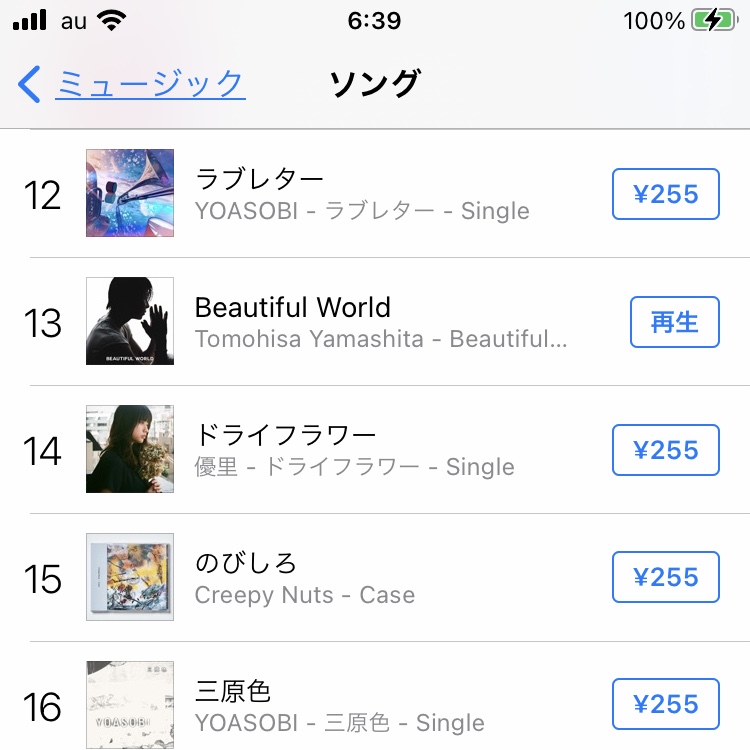Select the ラブレター song title
Image resolution: width=750 pixels, height=750 pixels.
click(x=260, y=179)
